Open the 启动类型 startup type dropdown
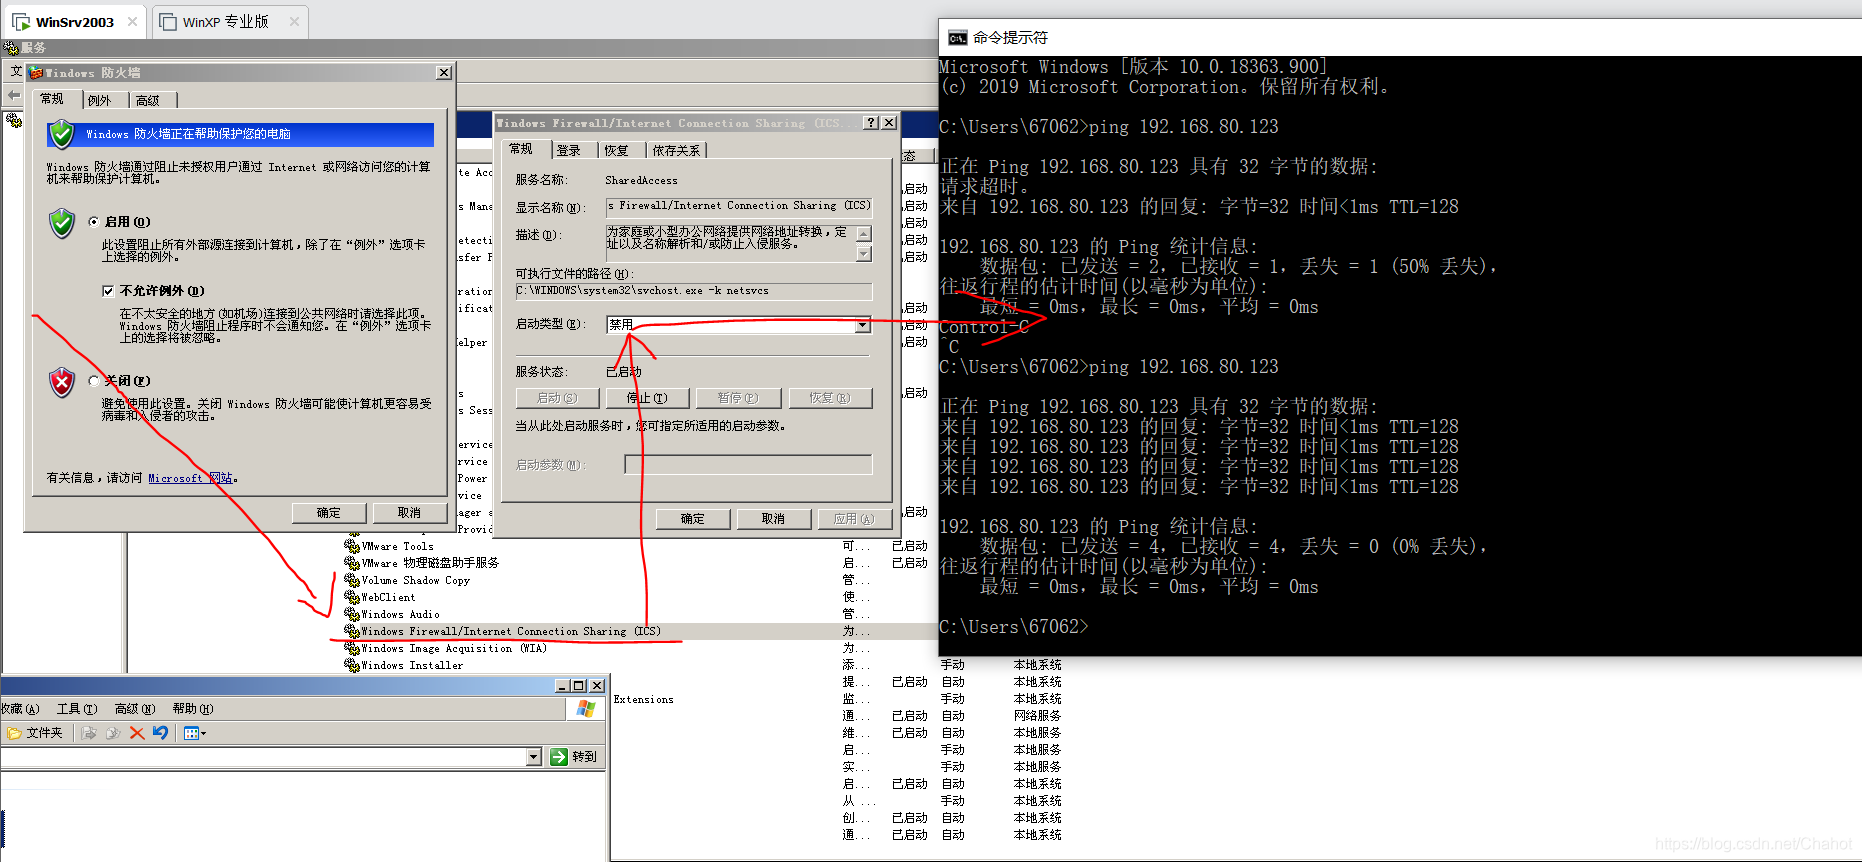Viewport: 1862px width, 862px height. pos(863,325)
